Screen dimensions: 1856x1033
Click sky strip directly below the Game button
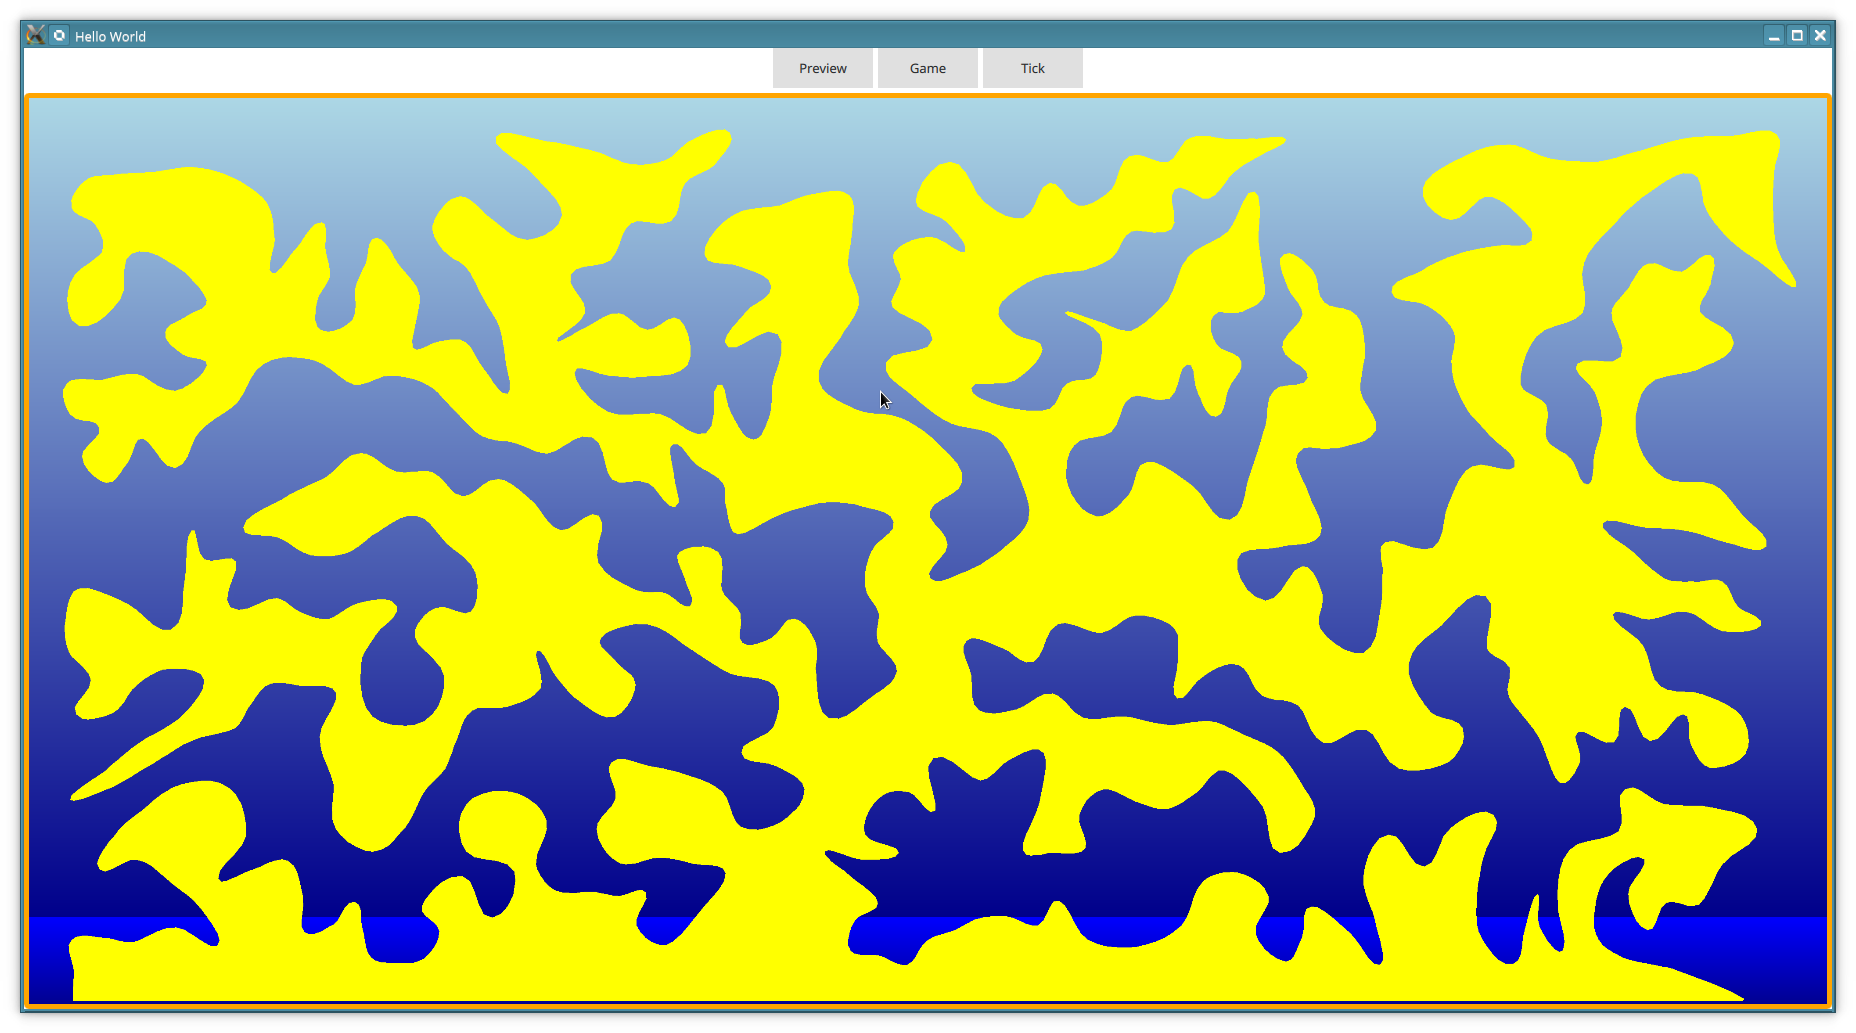click(928, 112)
